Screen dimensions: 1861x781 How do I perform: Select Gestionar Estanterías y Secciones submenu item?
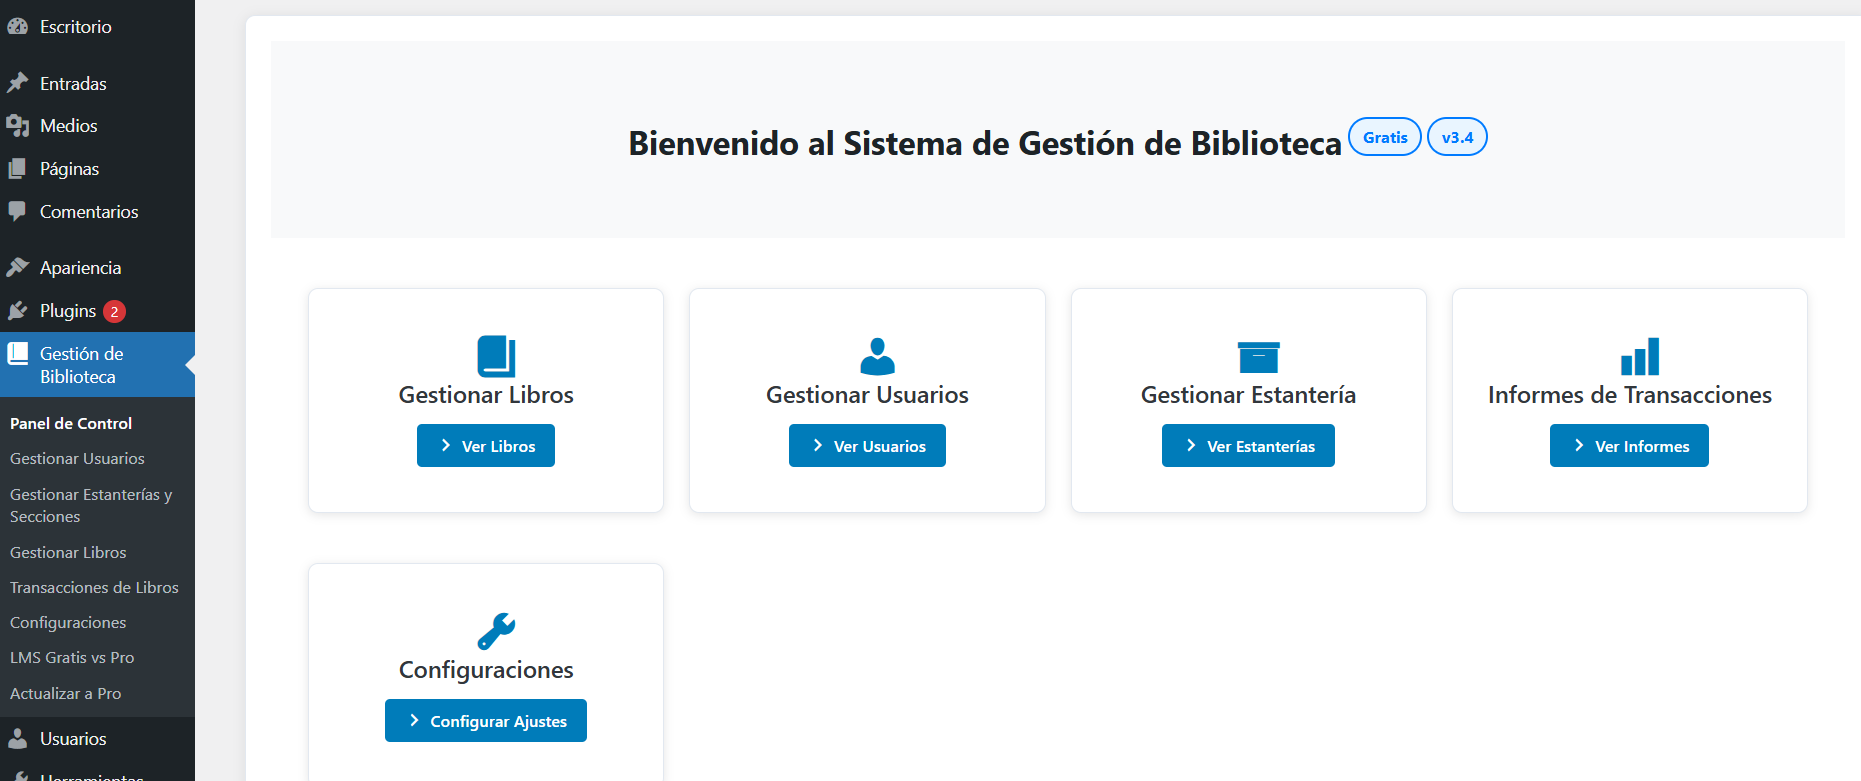point(90,505)
